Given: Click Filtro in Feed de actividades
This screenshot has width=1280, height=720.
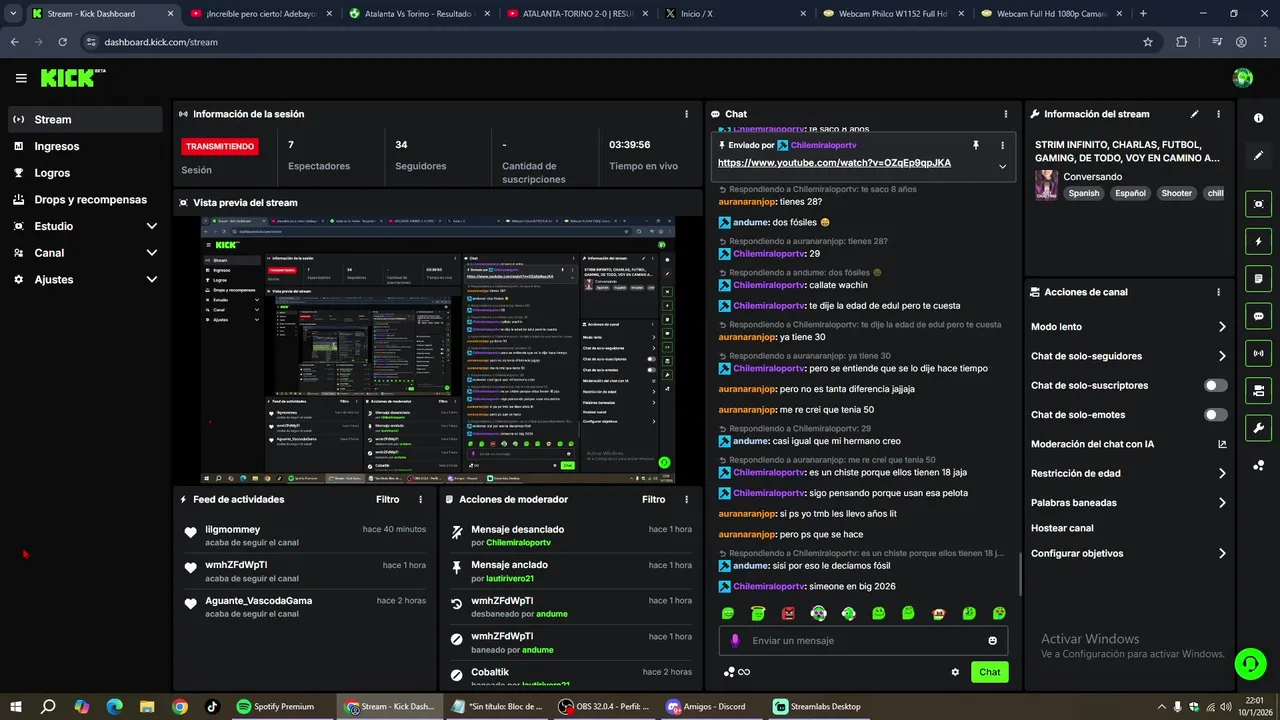Looking at the screenshot, I should click(388, 499).
